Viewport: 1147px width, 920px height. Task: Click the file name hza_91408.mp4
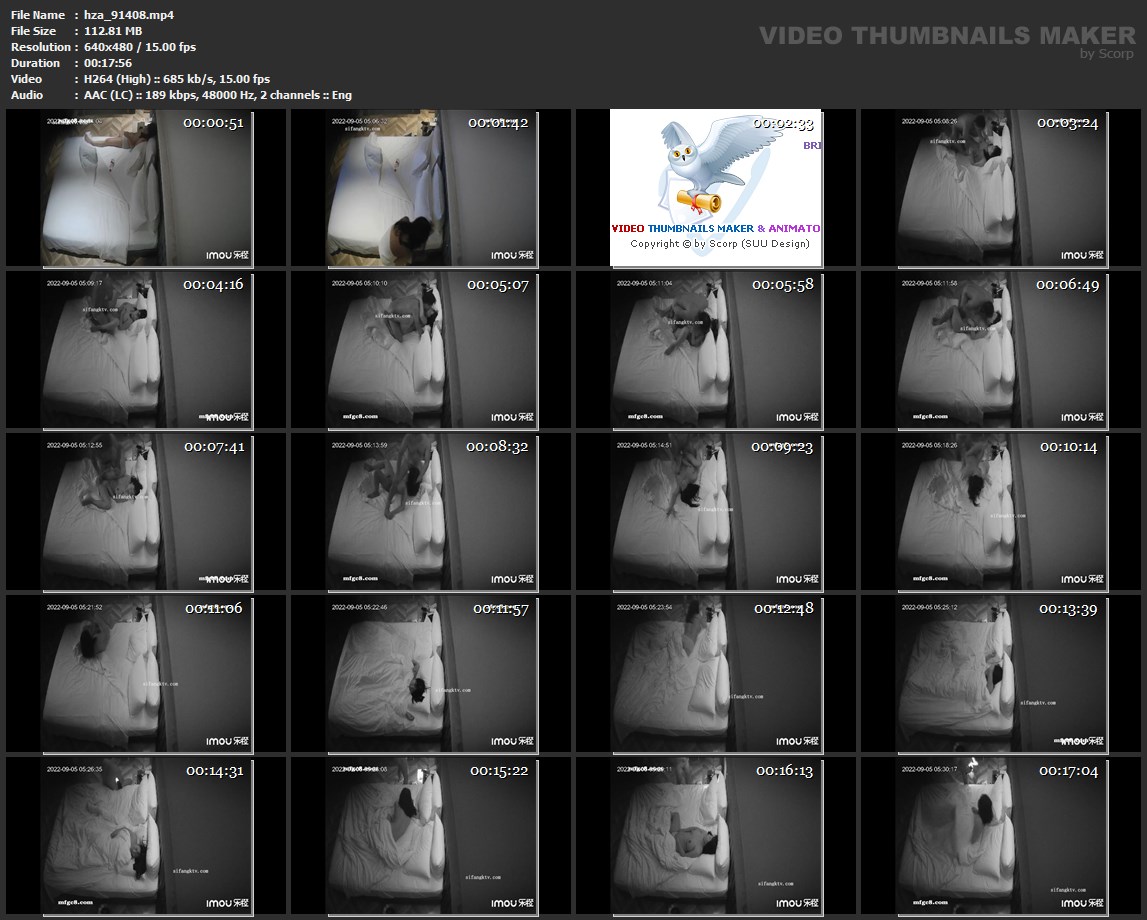pyautogui.click(x=129, y=15)
